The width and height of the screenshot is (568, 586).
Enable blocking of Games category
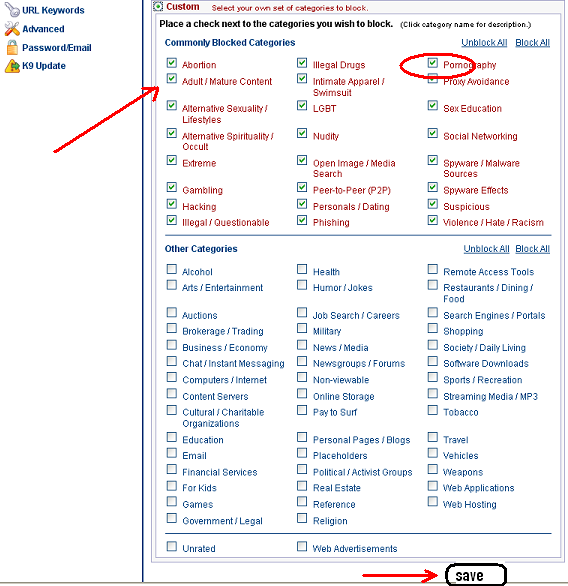click(x=172, y=501)
